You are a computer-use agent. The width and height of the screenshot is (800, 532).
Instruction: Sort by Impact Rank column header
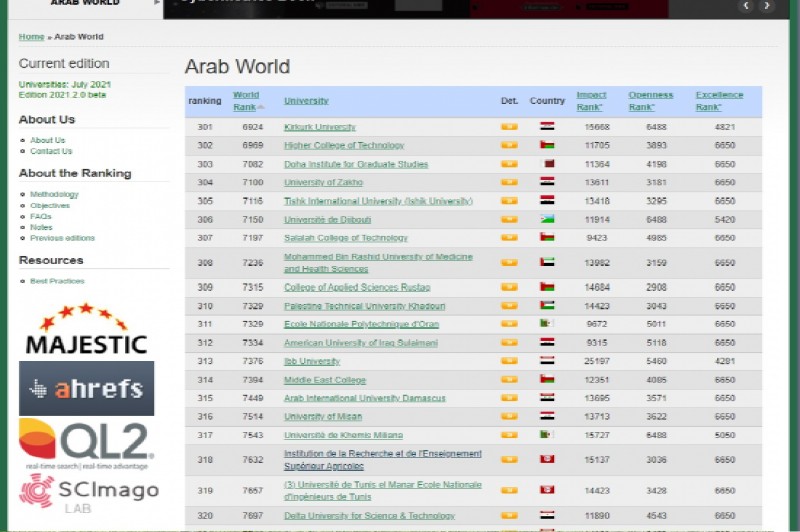pos(591,100)
